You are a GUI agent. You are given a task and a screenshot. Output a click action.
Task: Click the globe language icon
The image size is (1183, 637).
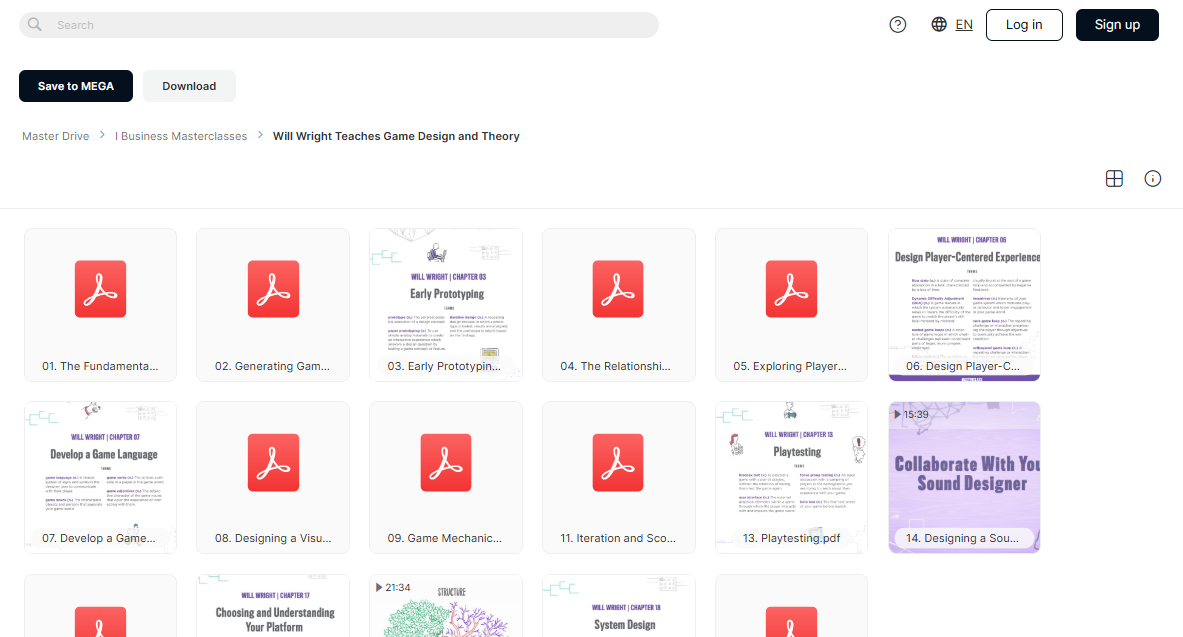coord(939,25)
